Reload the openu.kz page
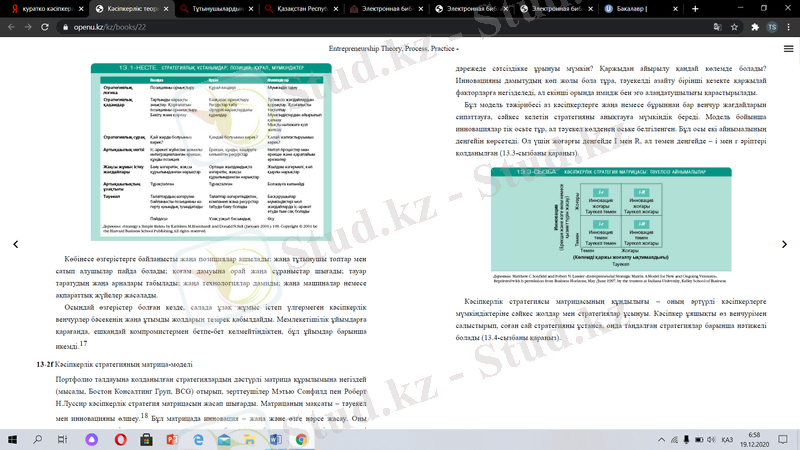The height and width of the screenshot is (450, 800). [x=45, y=27]
